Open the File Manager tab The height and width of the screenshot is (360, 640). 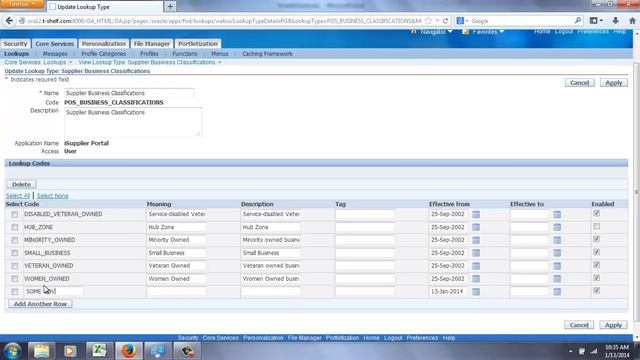coord(151,44)
